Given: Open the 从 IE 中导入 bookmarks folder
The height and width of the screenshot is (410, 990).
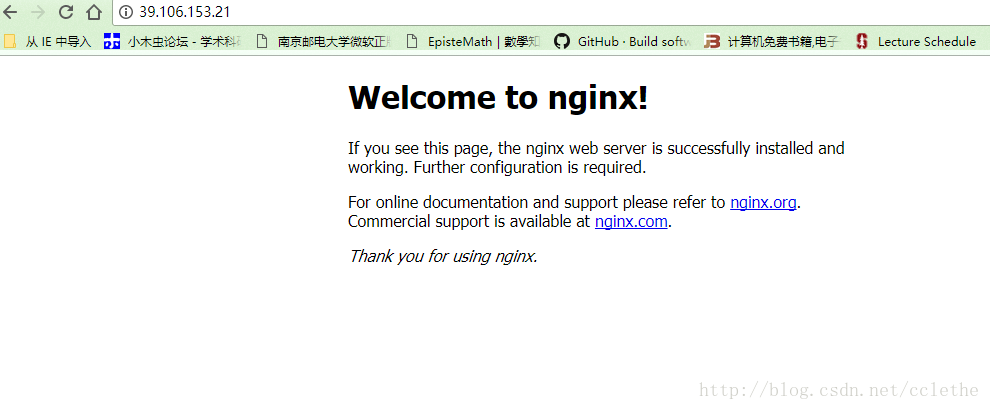Looking at the screenshot, I should click(x=48, y=42).
